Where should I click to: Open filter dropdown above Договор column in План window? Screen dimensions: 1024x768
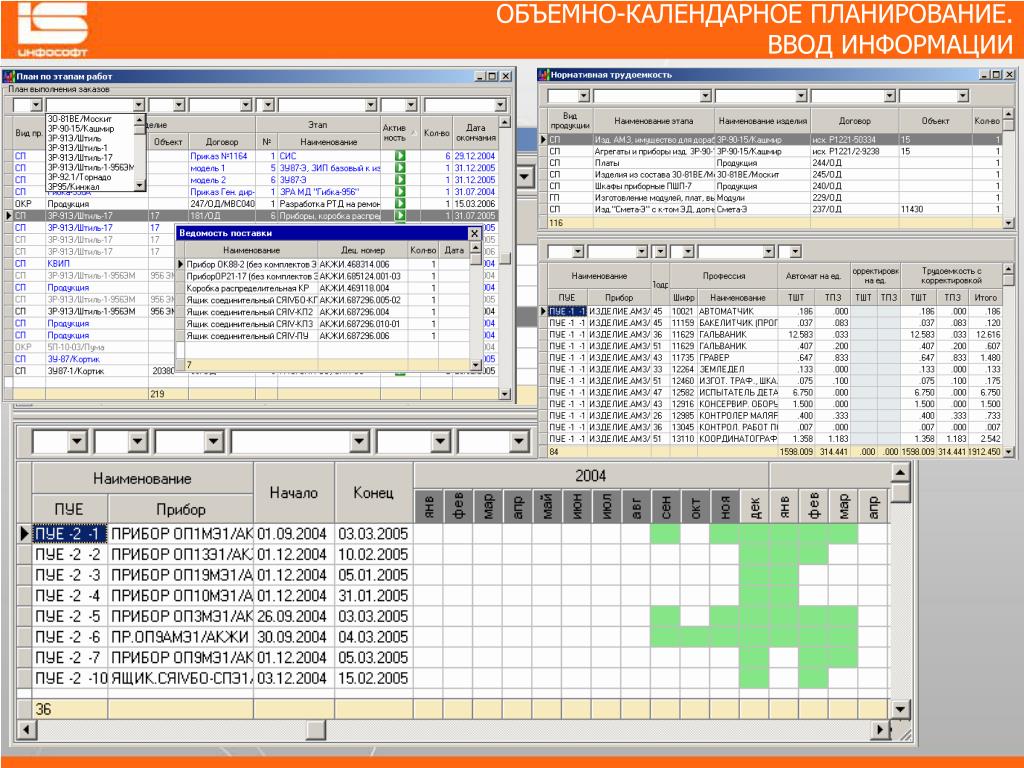[246, 104]
